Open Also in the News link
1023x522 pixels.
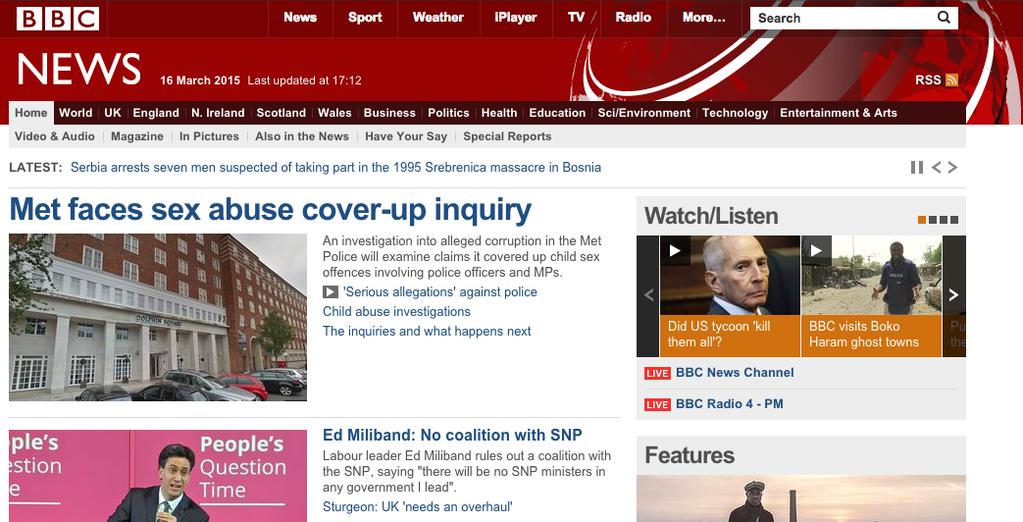(302, 136)
